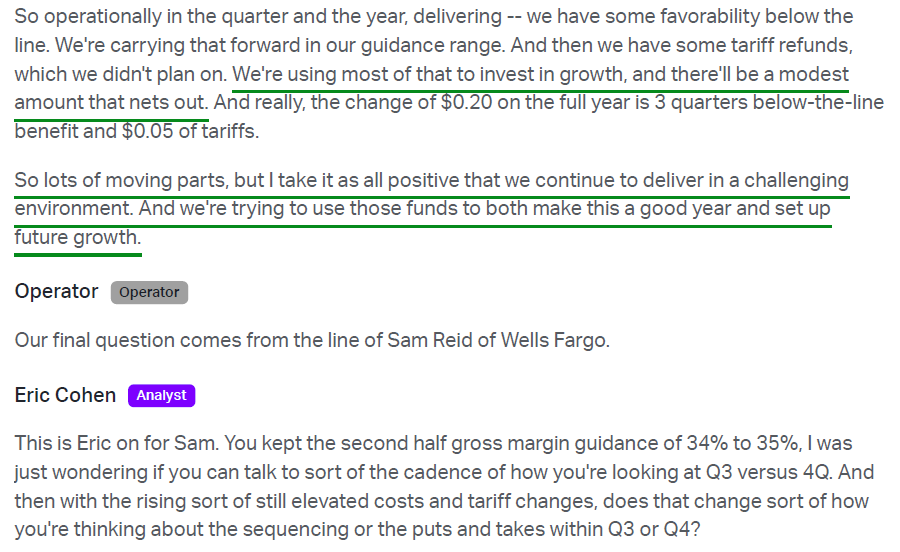
Task: Click the "$0.20" figure in the paragraph
Action: [467, 103]
